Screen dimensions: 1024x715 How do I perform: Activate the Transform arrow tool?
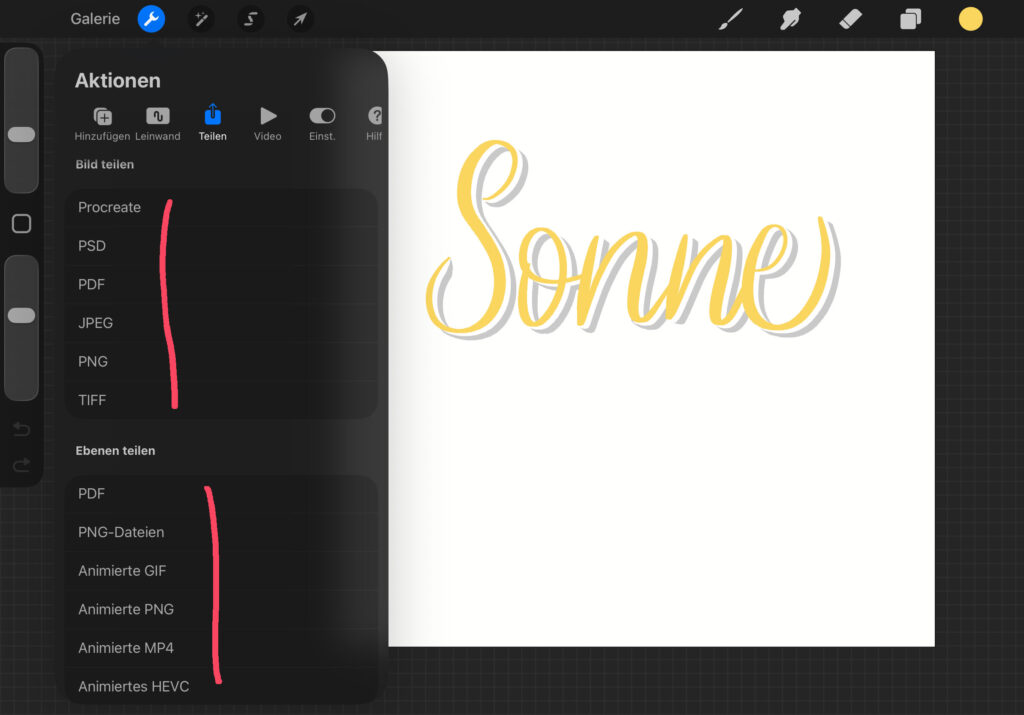300,19
